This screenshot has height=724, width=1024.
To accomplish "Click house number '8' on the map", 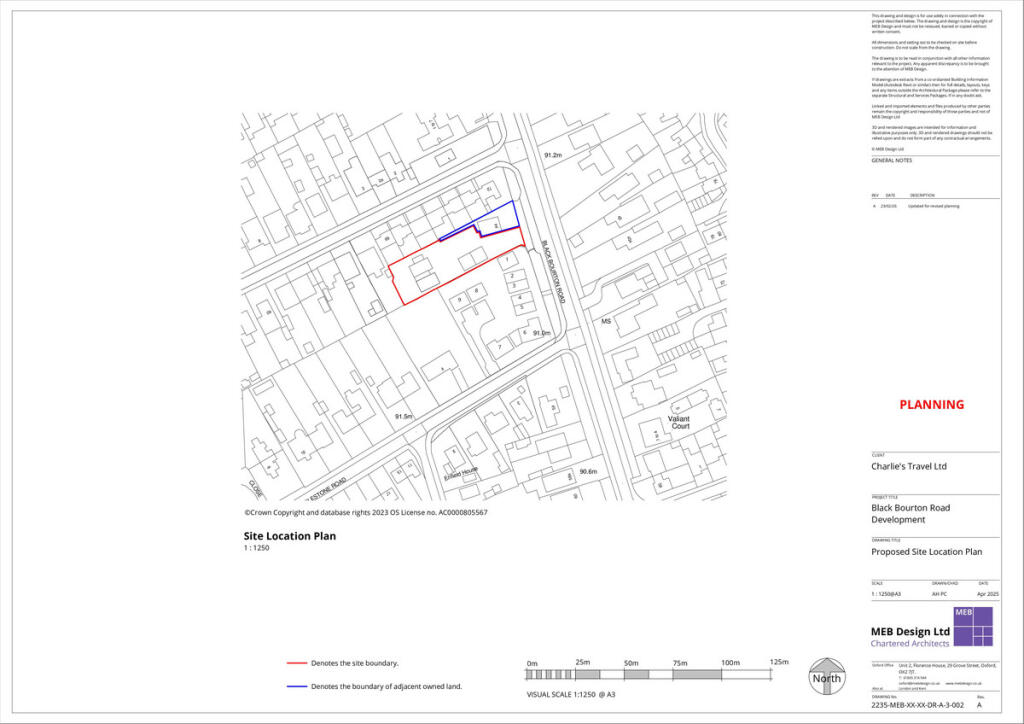I will pyautogui.click(x=477, y=291).
